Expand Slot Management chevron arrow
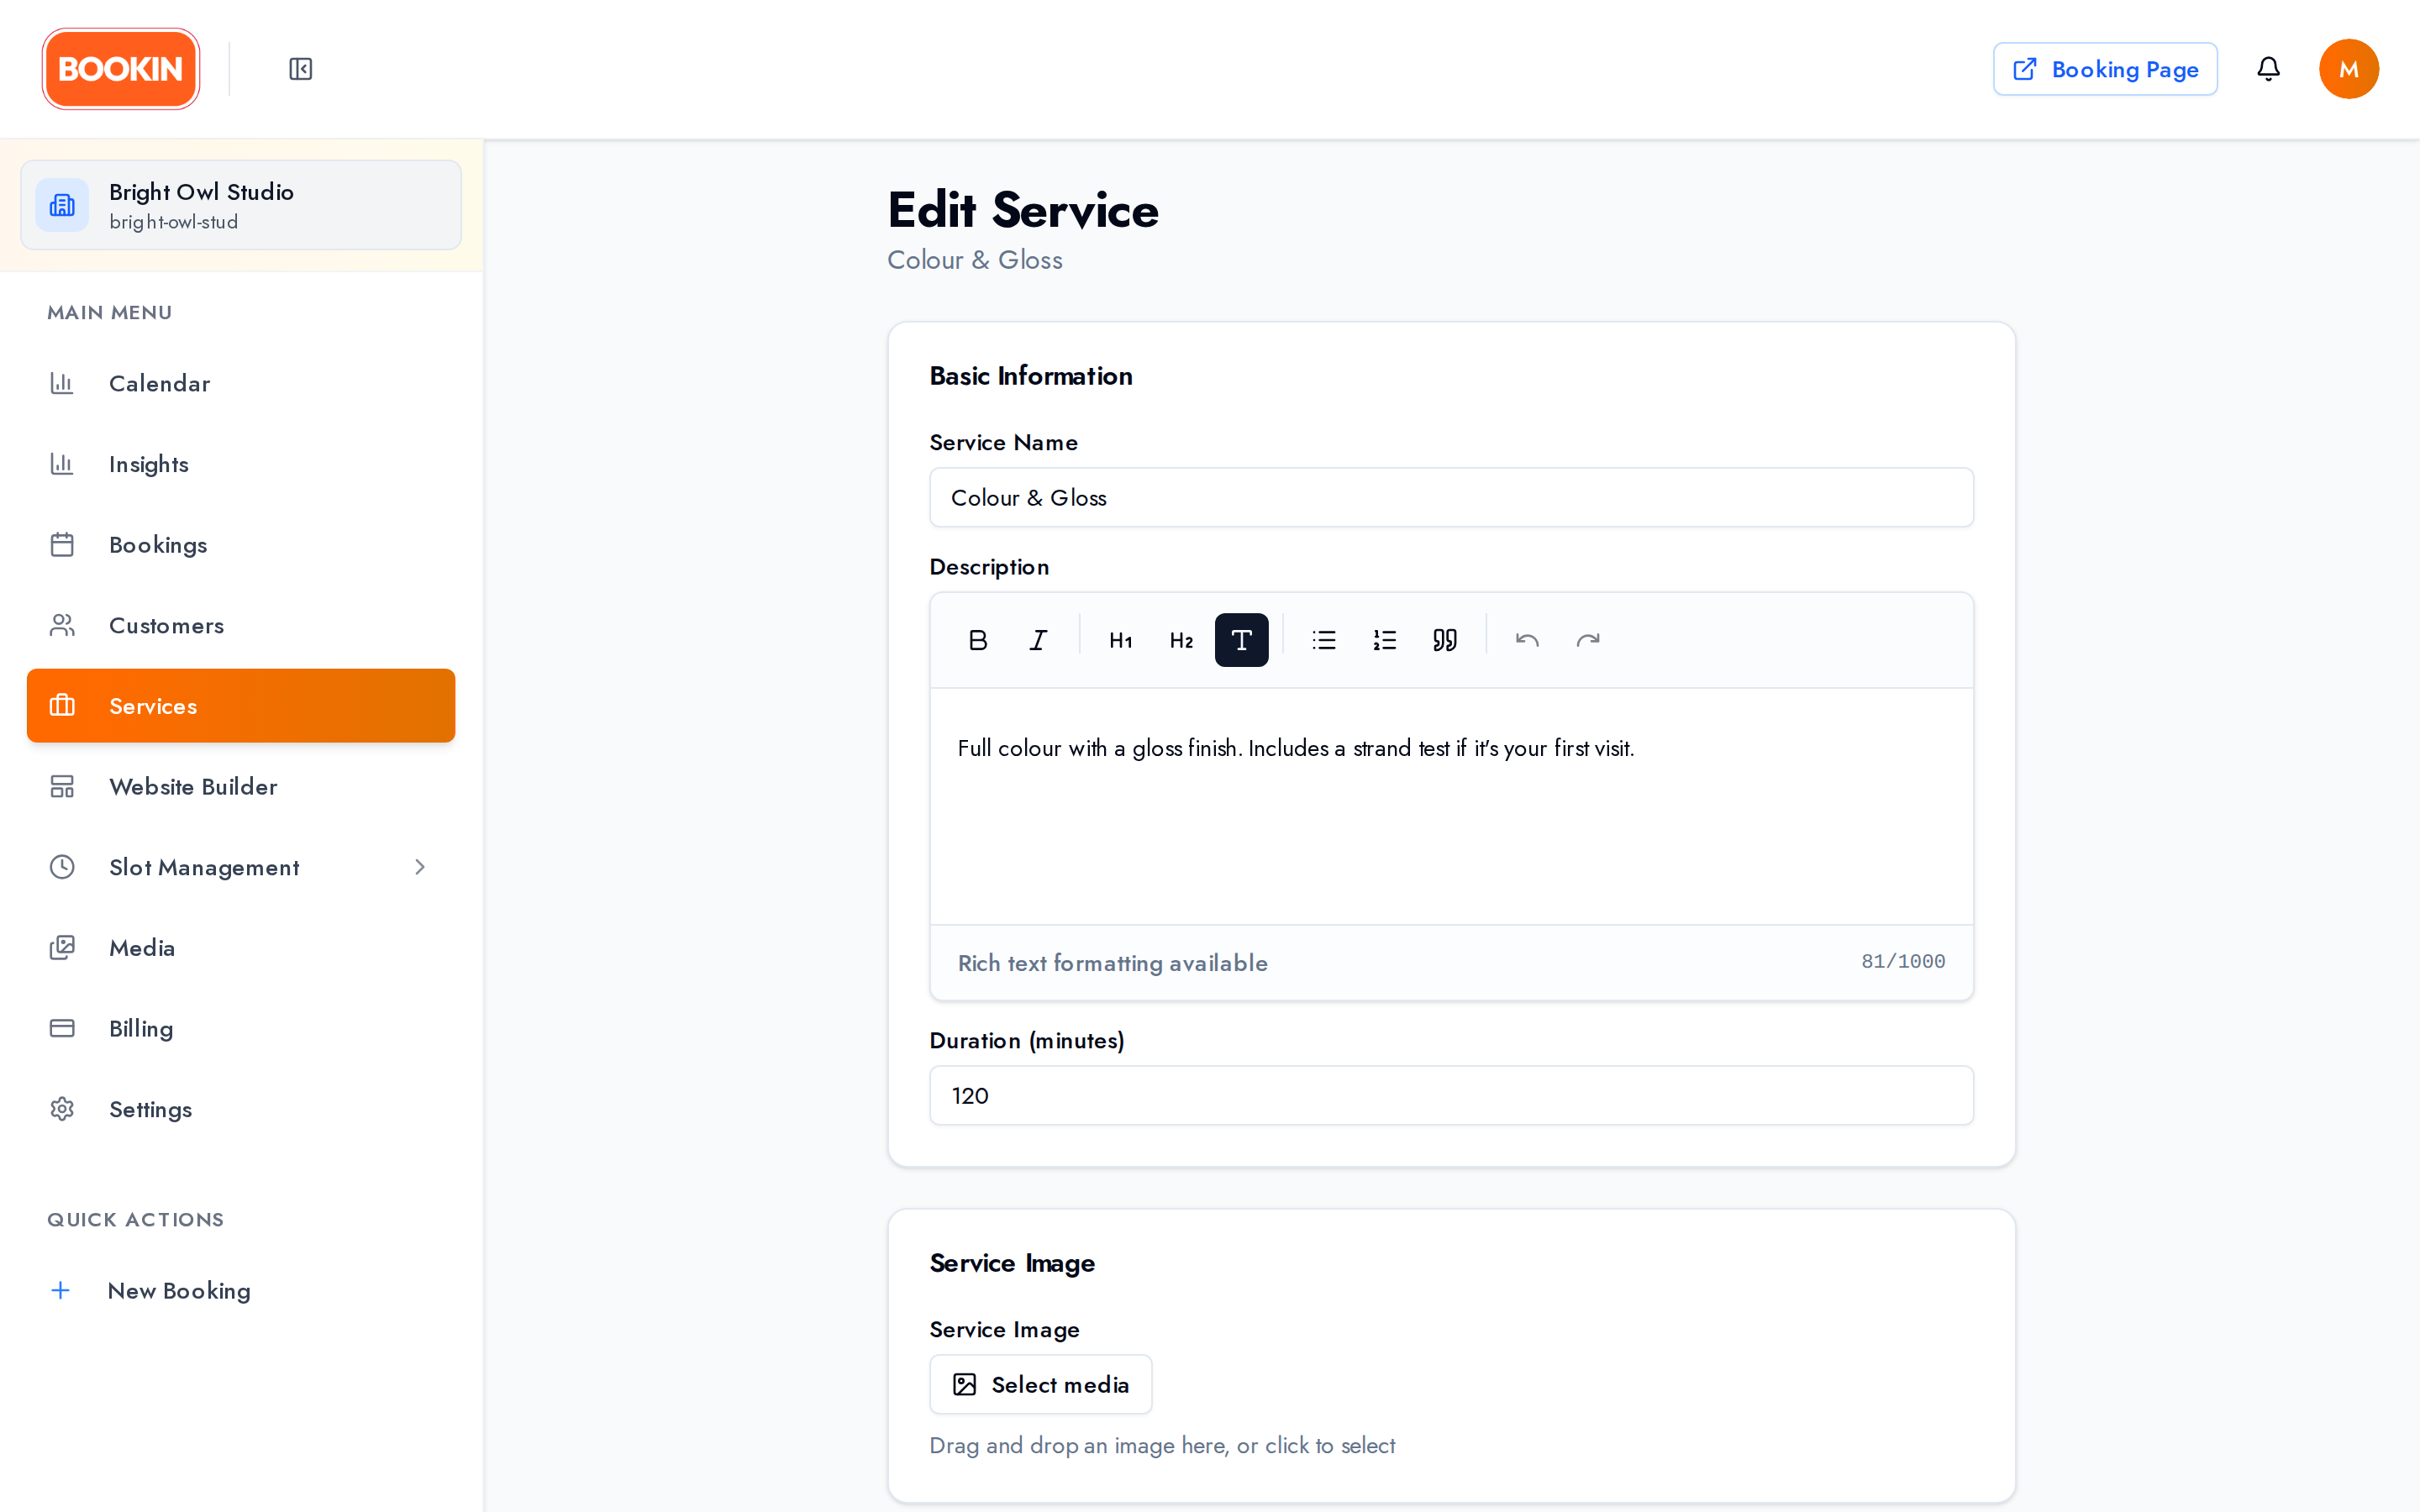Image resolution: width=2420 pixels, height=1512 pixels. tap(420, 867)
